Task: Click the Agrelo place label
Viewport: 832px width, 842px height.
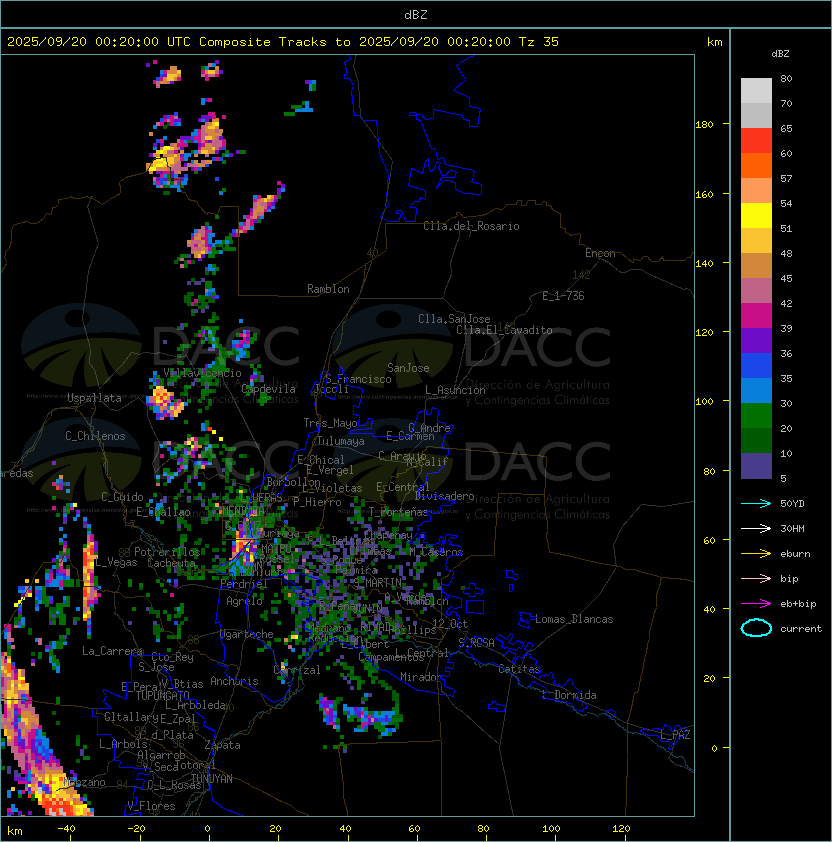Action: tap(244, 601)
